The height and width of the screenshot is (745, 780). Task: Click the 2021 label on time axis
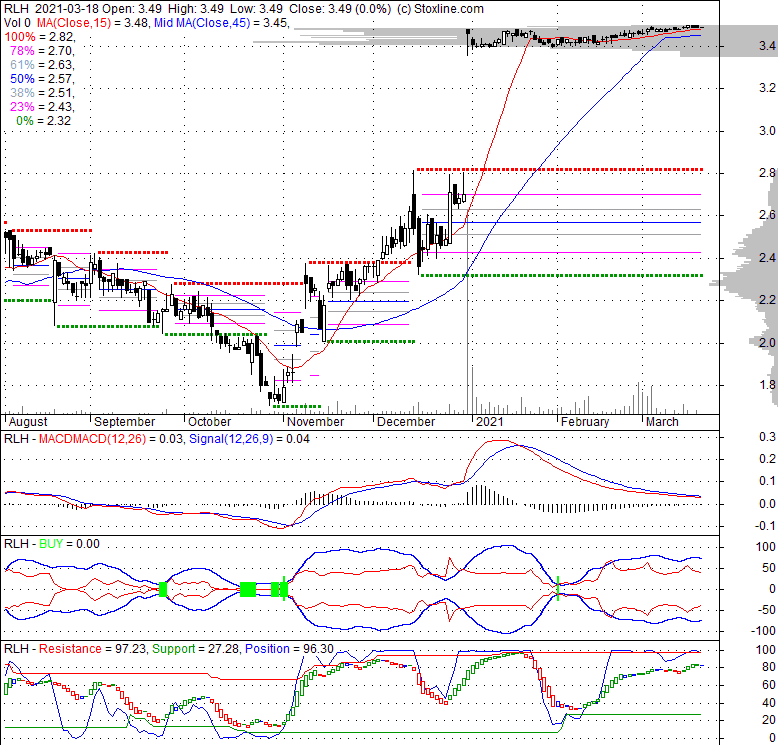[x=489, y=422]
